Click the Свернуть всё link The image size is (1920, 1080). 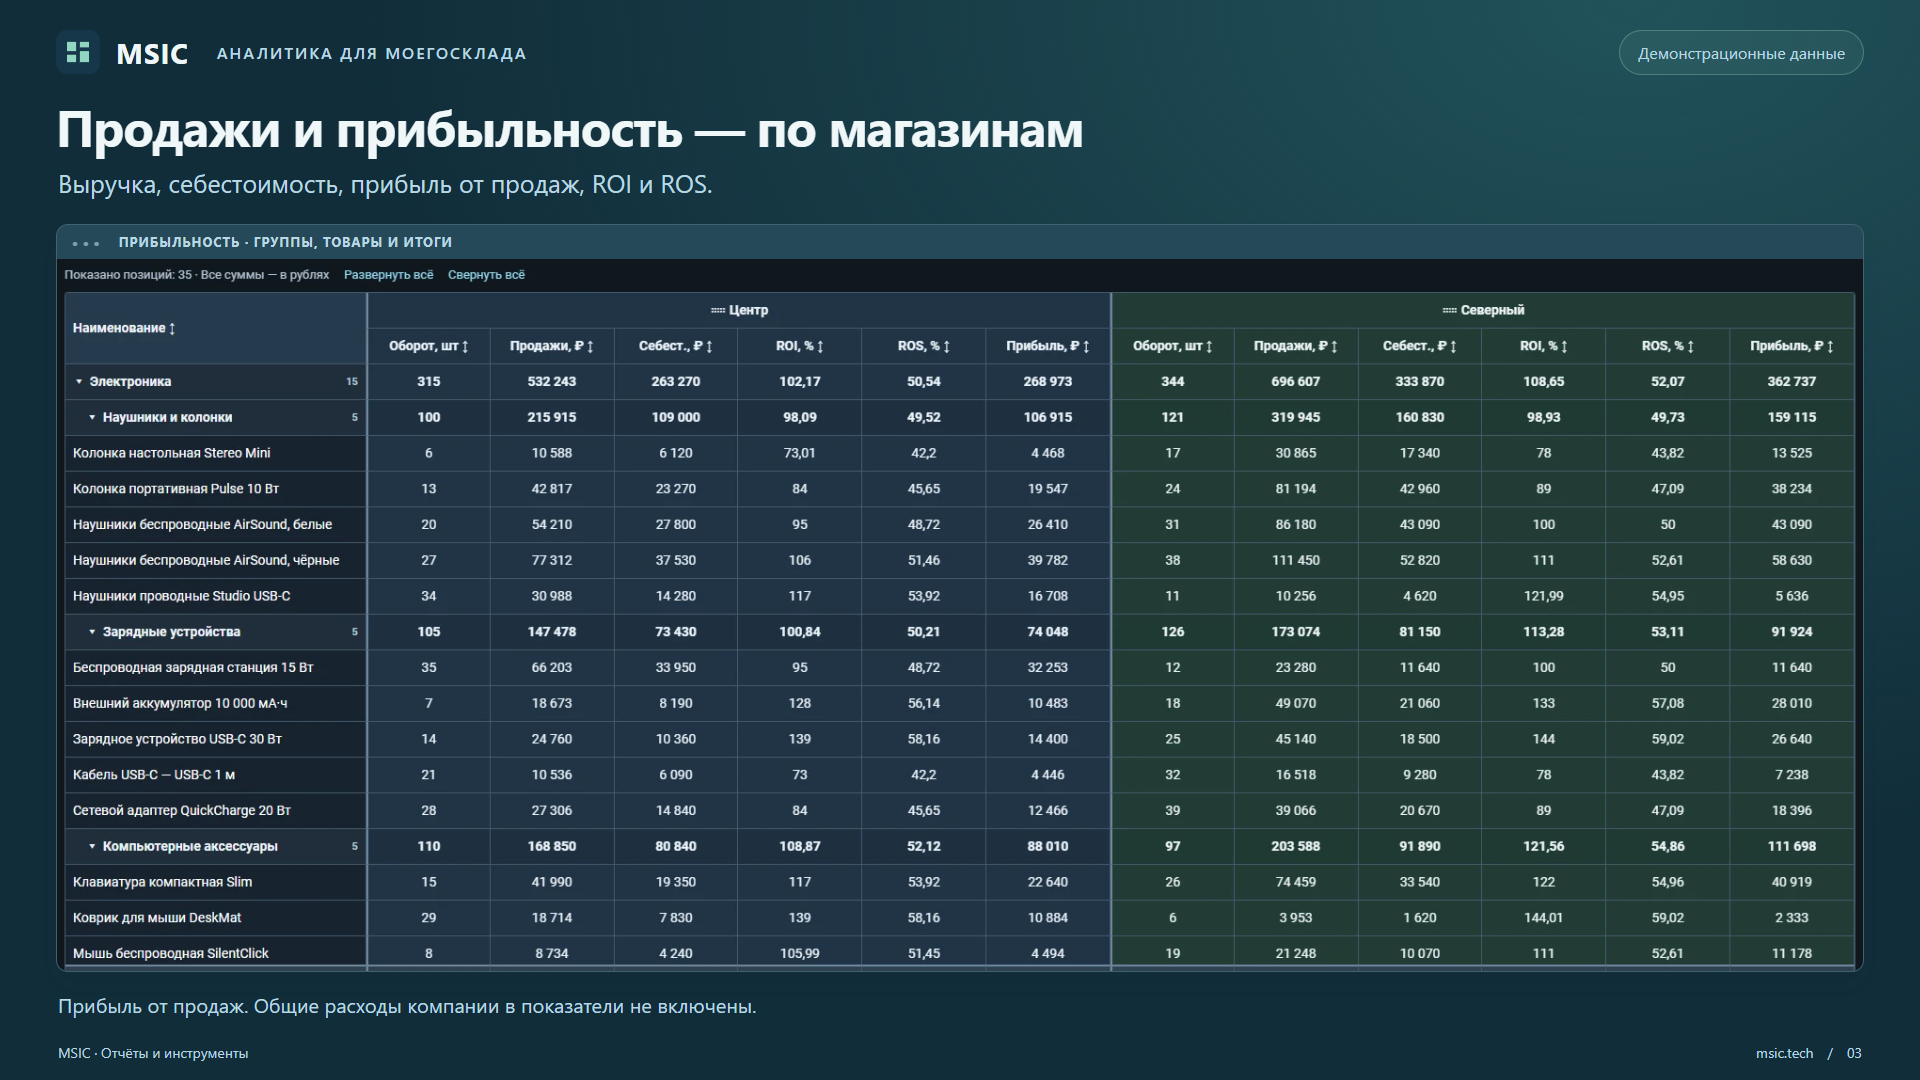486,275
